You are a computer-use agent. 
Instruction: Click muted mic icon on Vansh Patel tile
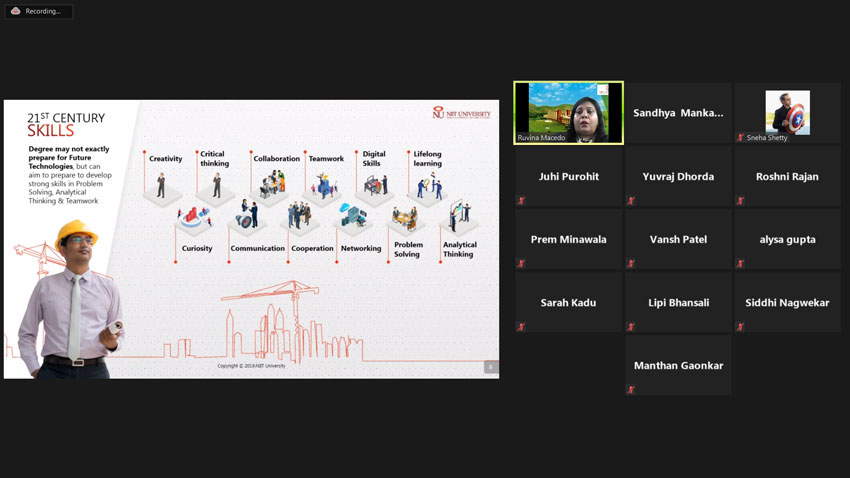pyautogui.click(x=631, y=264)
